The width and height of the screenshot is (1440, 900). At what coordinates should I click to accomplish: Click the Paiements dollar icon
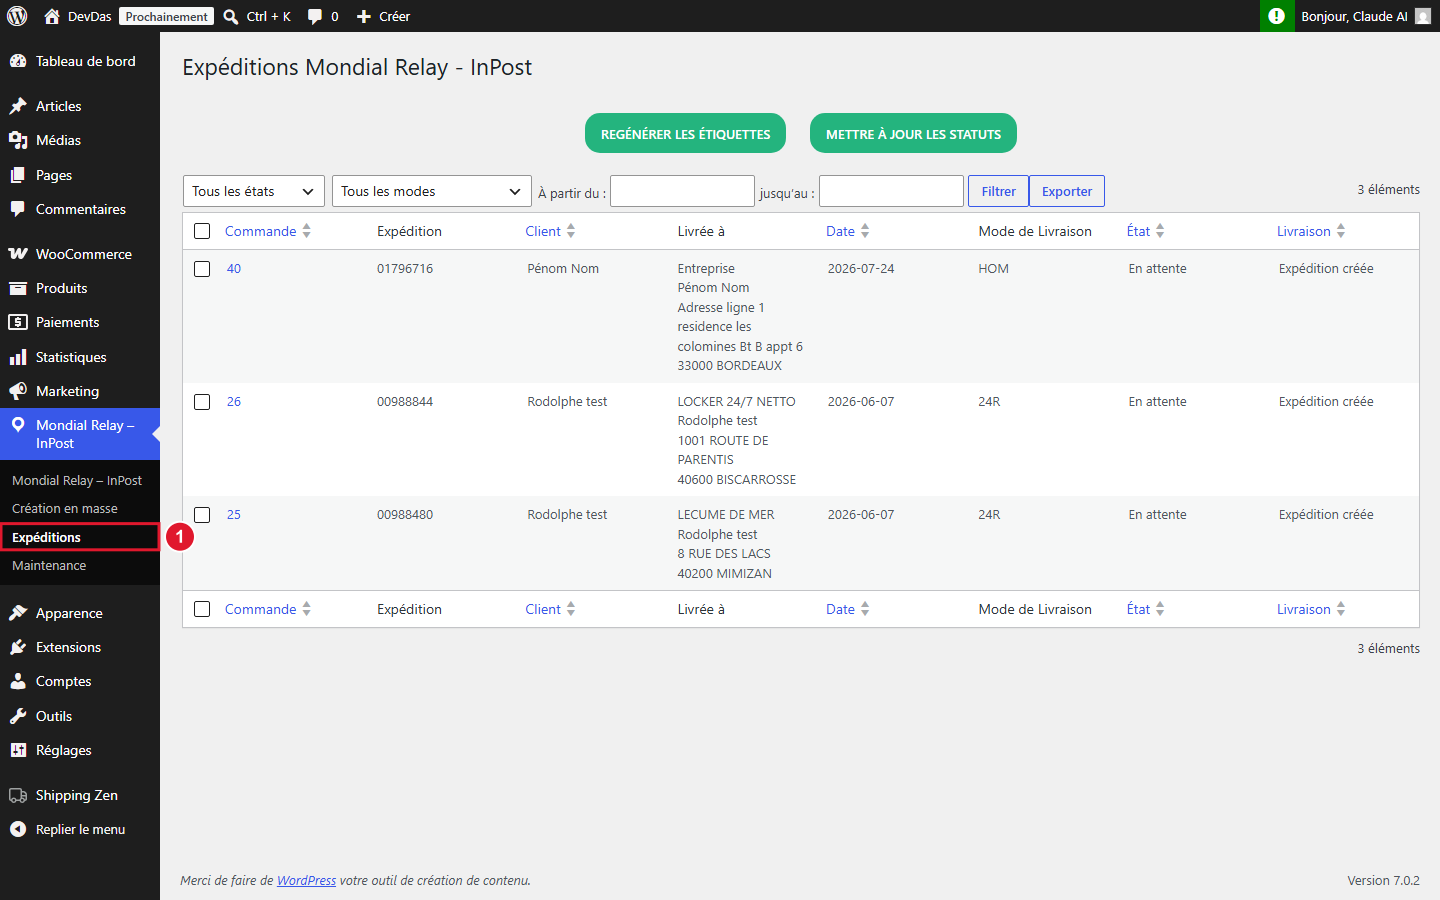[18, 322]
